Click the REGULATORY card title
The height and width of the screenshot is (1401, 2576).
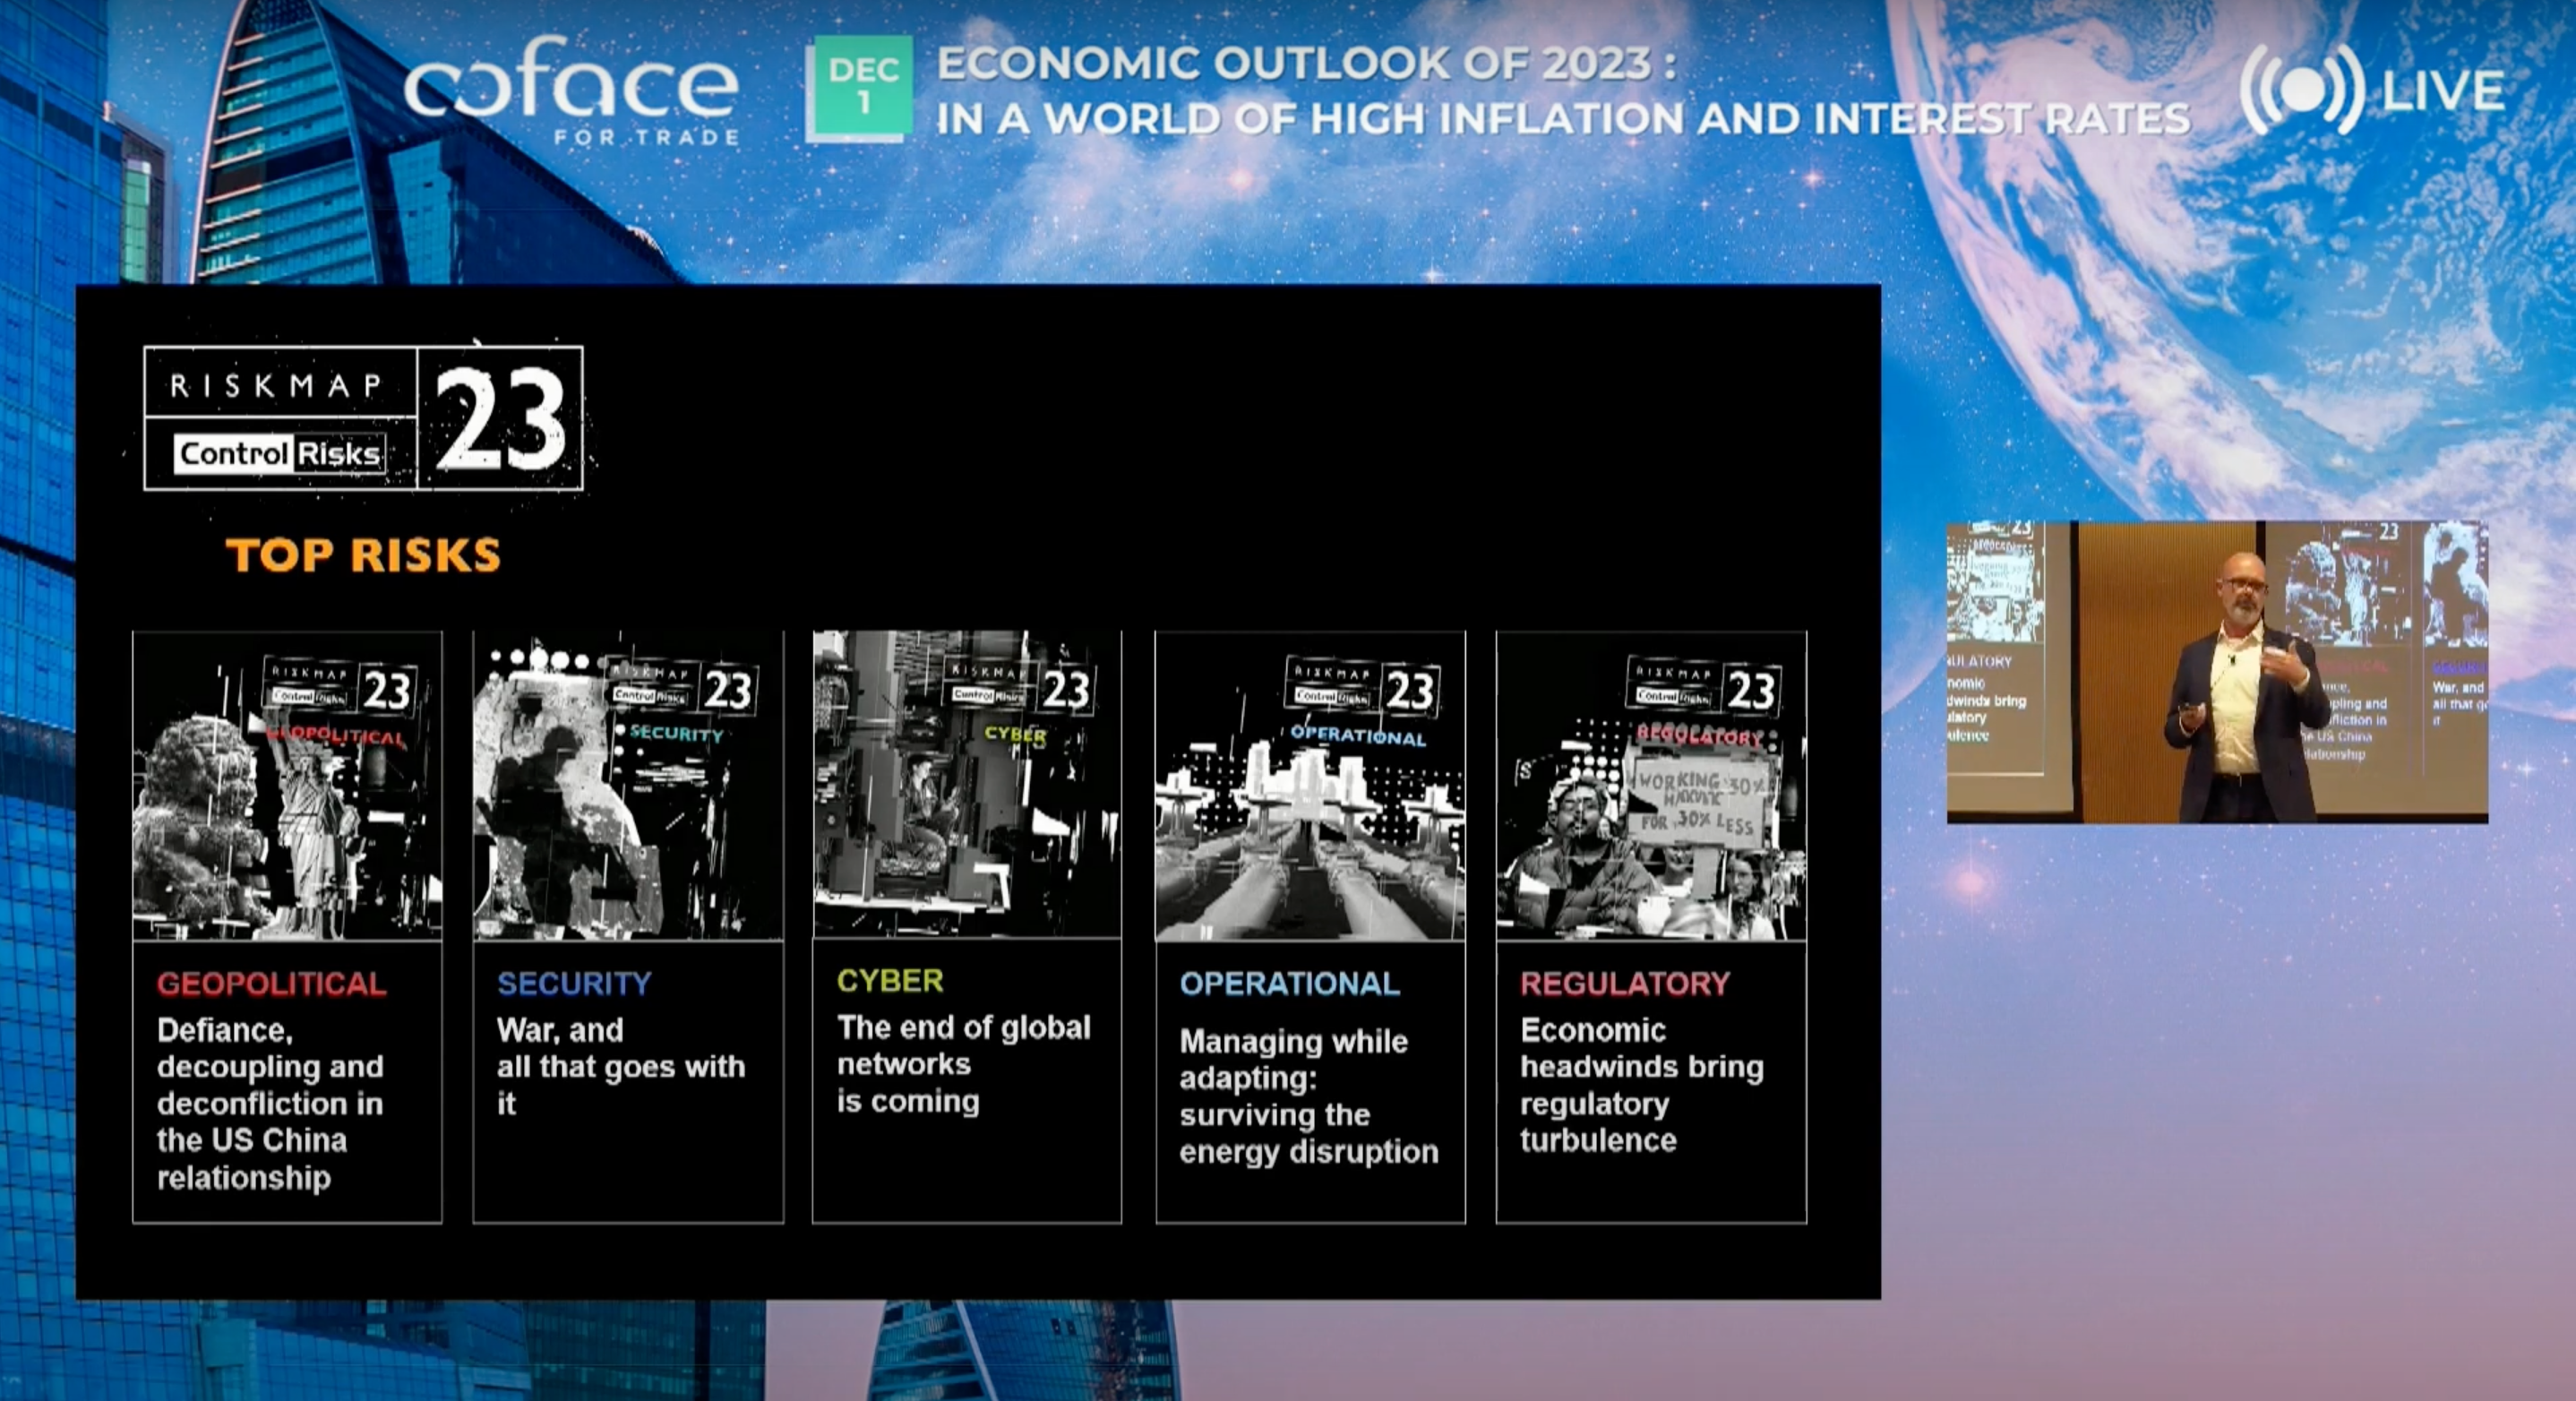[1625, 984]
